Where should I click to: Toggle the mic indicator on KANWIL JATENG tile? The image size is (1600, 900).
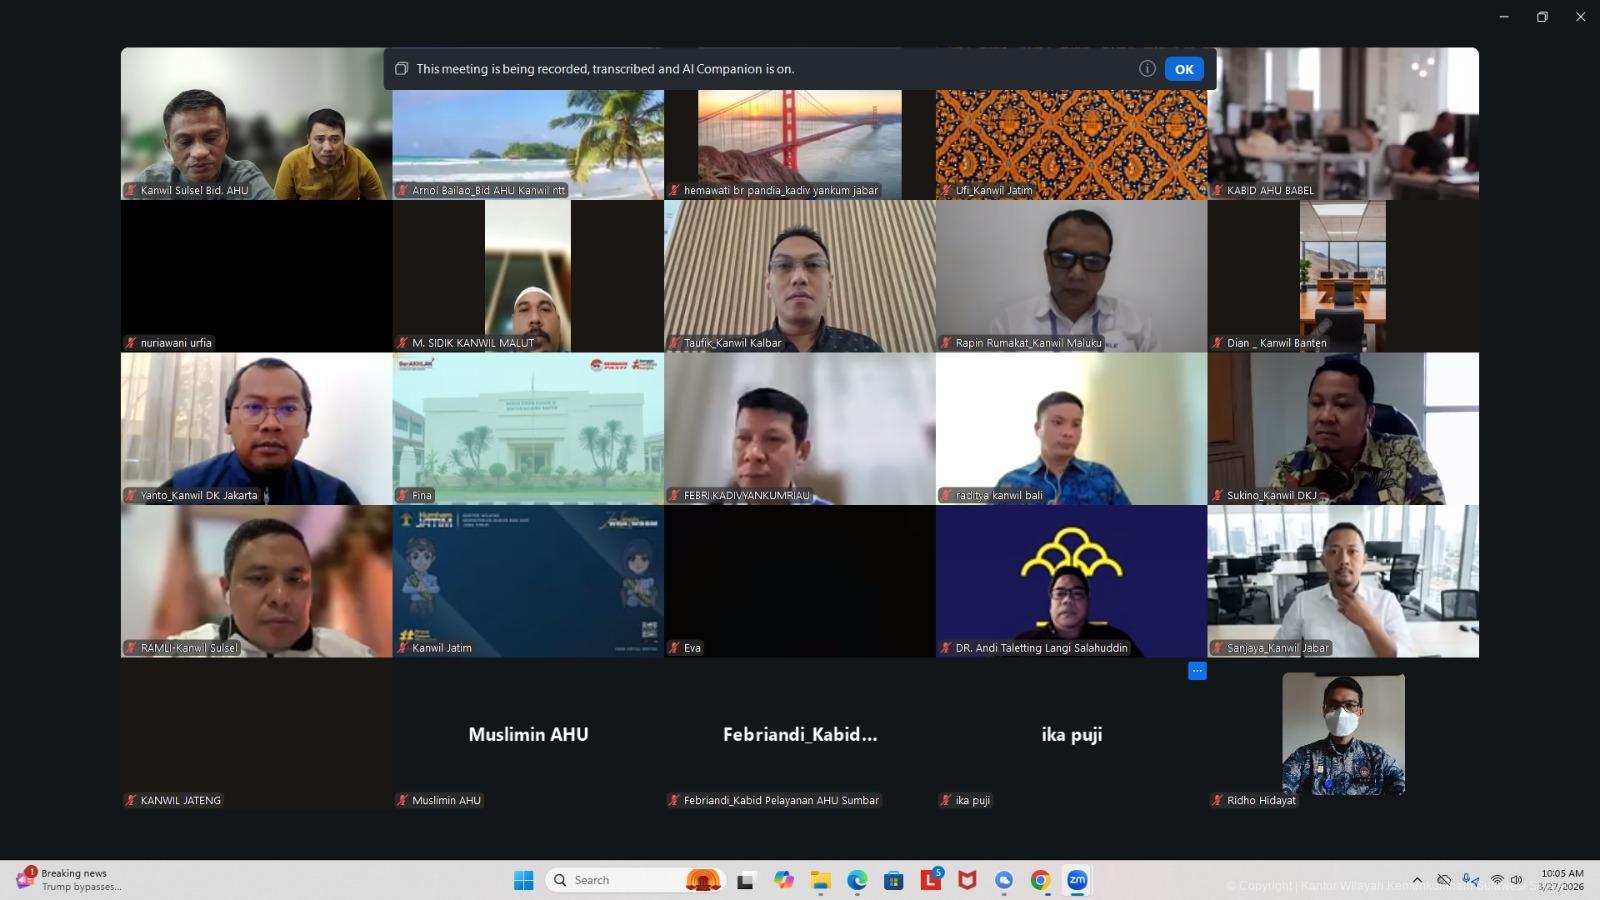coord(129,799)
